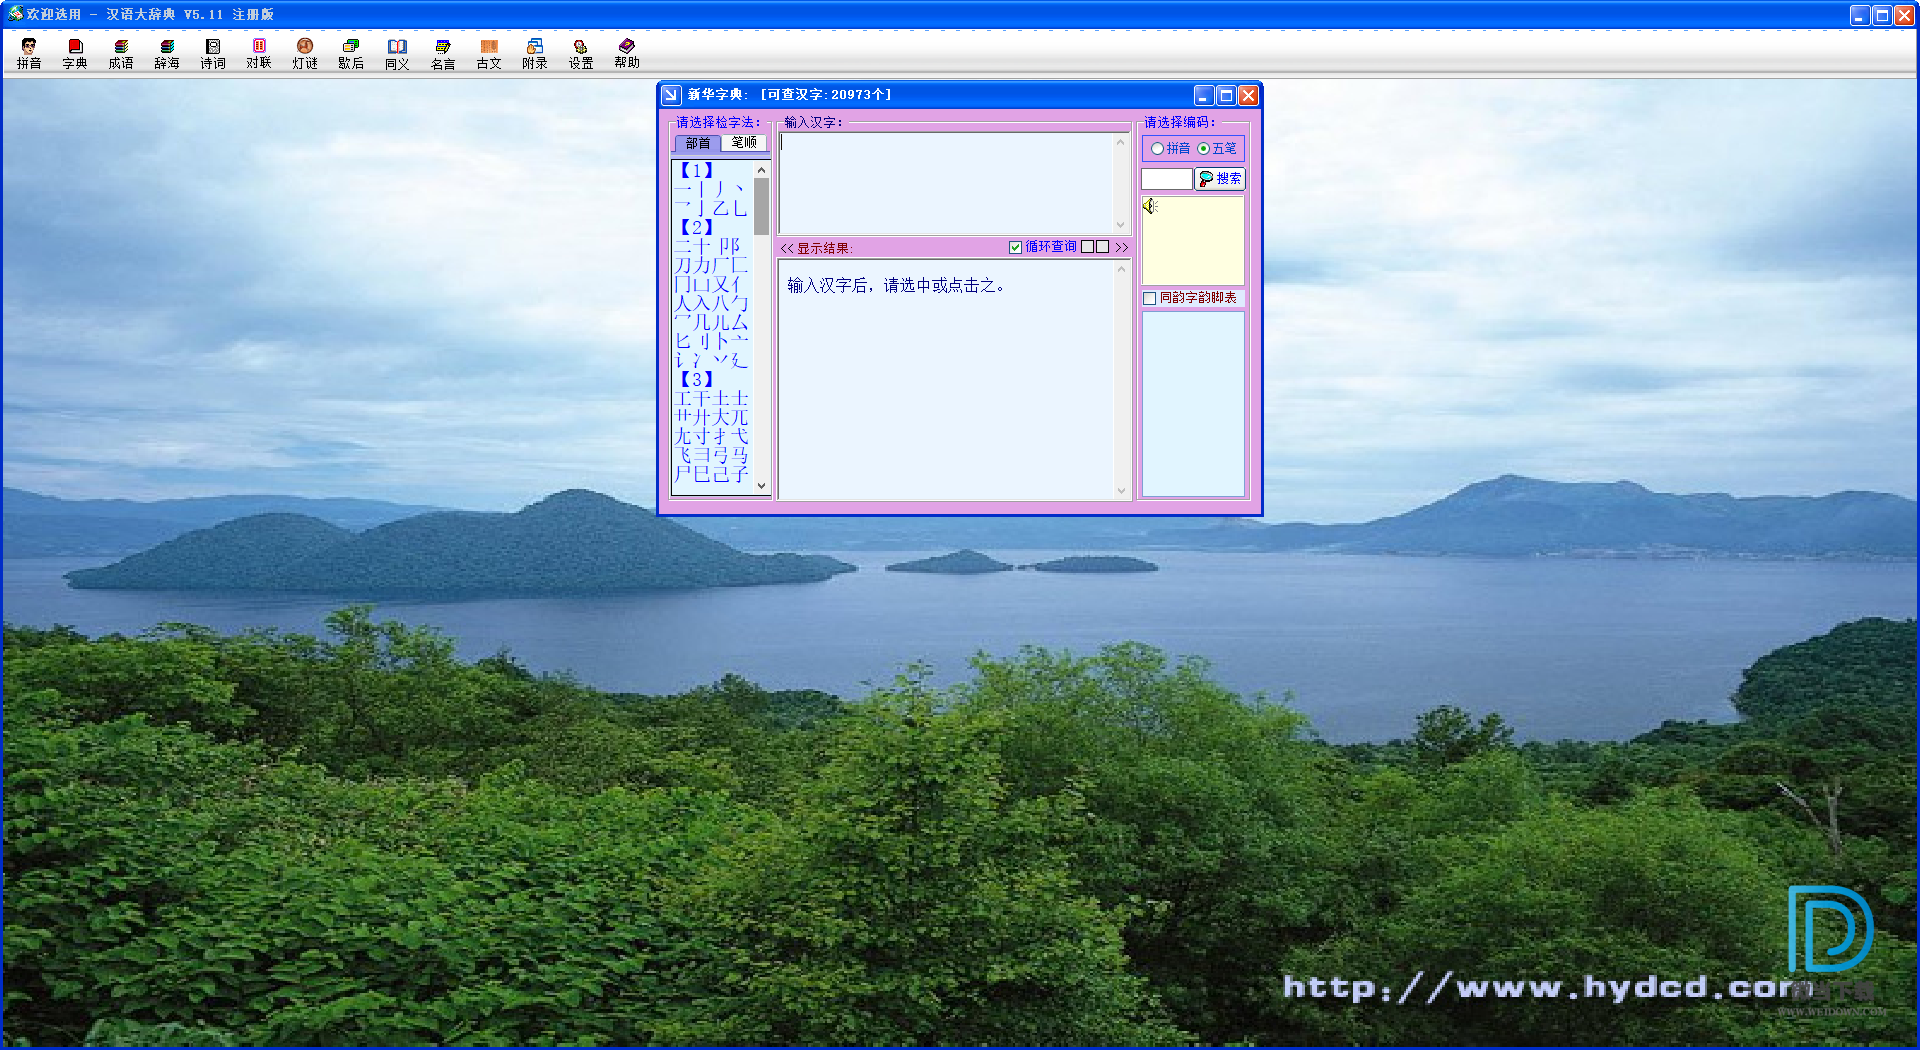Image resolution: width=1920 pixels, height=1050 pixels.
Task: Select the 【2】 stroke-count heading
Action: click(696, 227)
